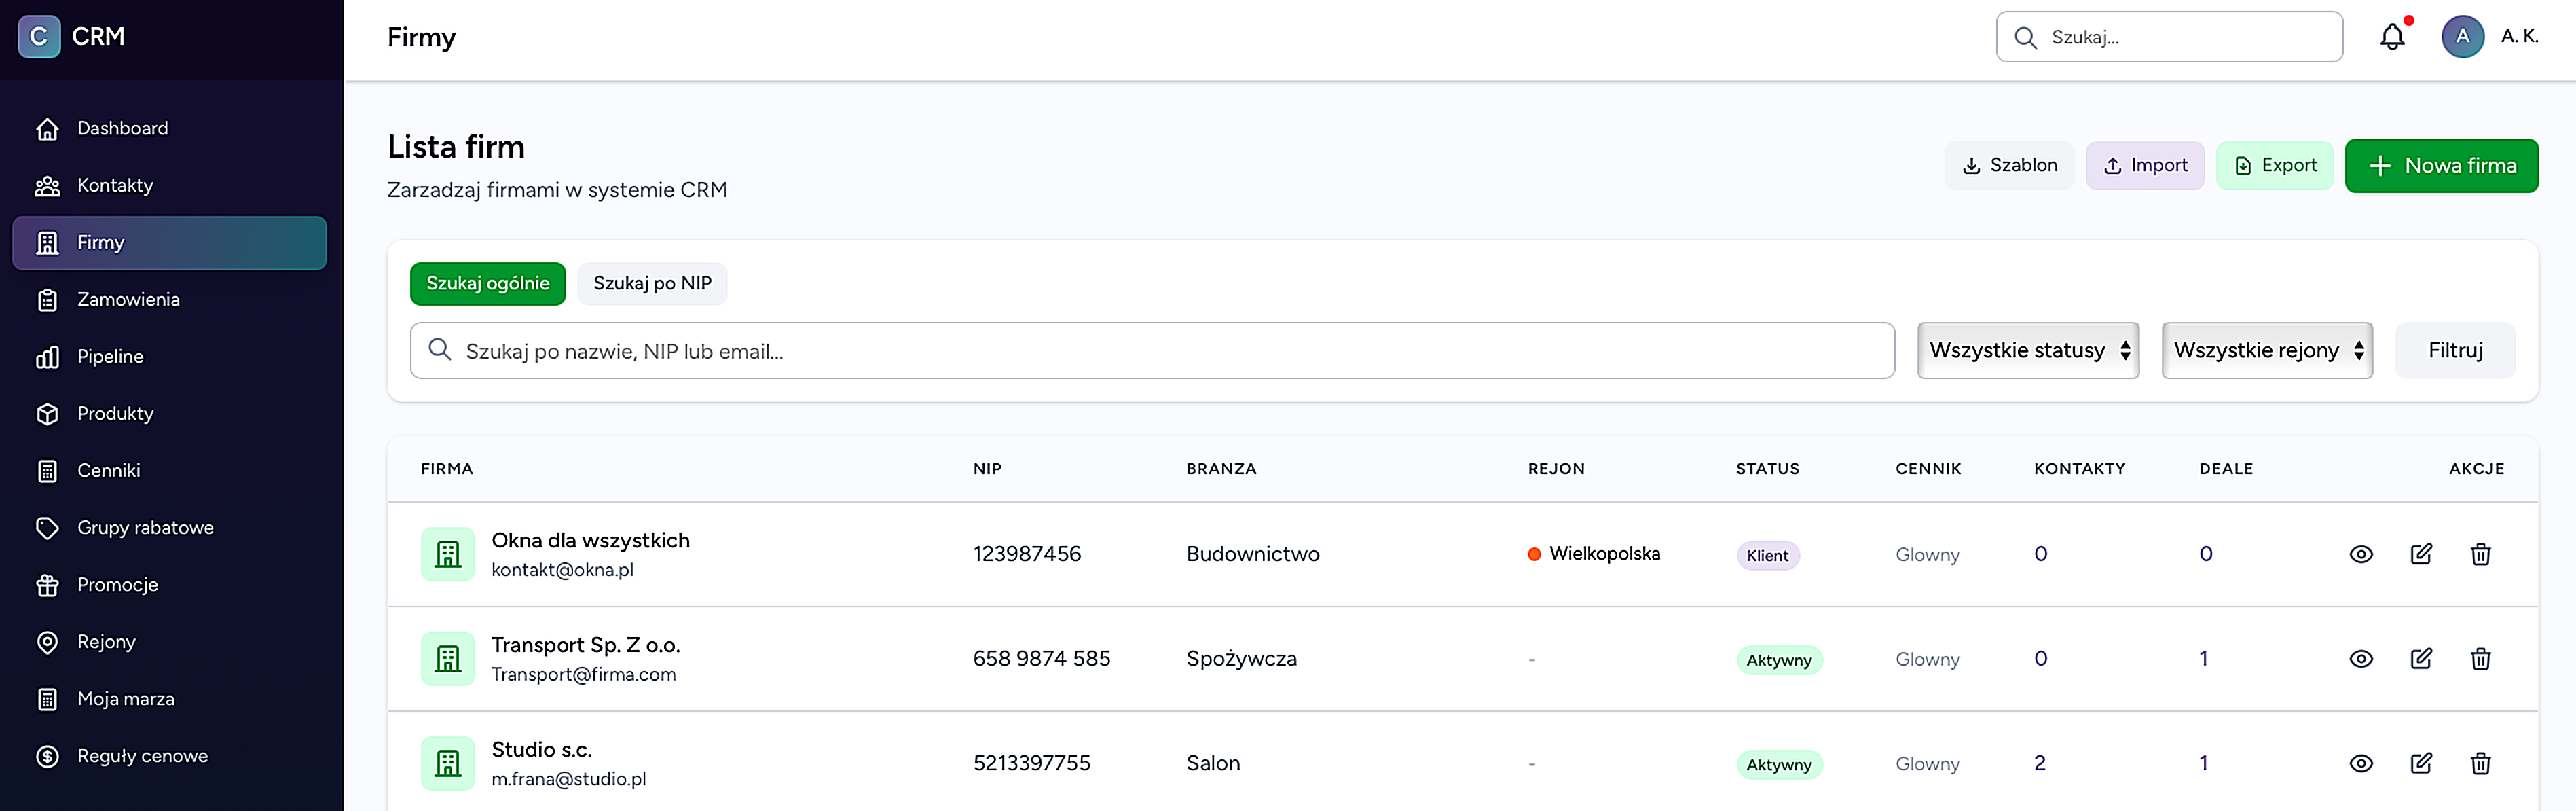Open Cenniki in sidebar
The image size is (2576, 811).
tap(169, 471)
